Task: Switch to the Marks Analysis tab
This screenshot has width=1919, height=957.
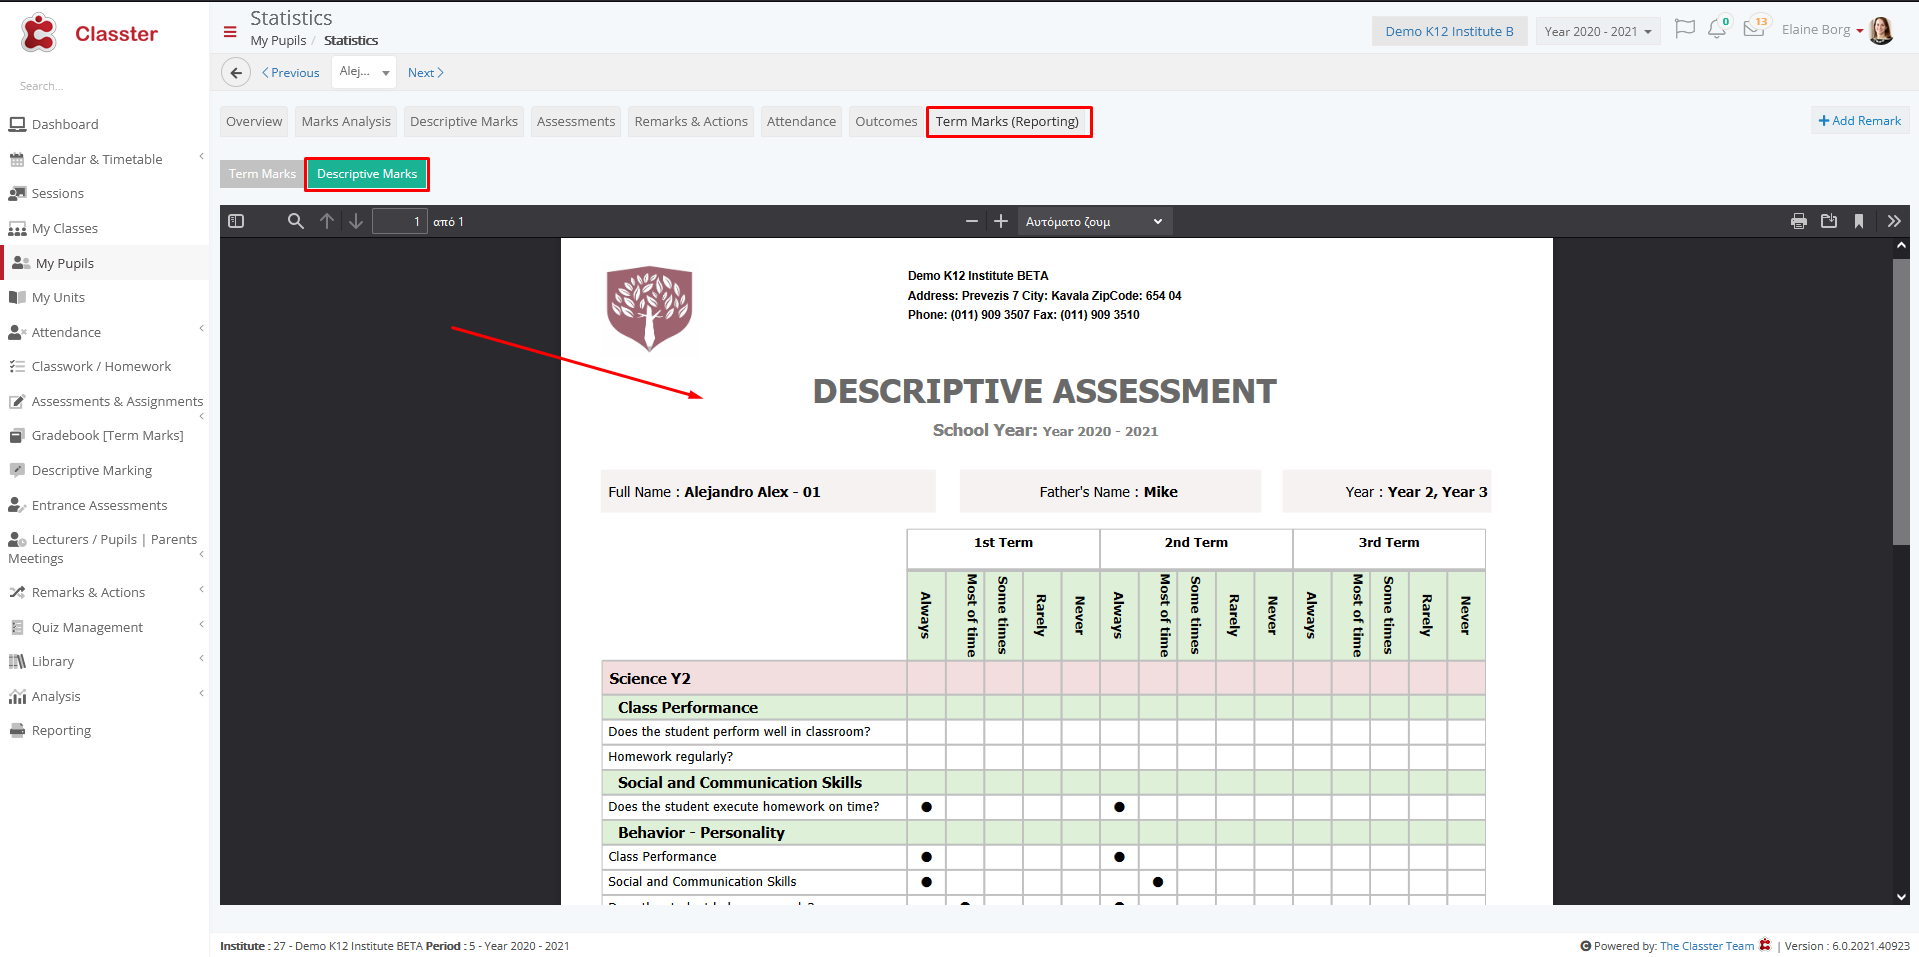Action: coord(346,121)
